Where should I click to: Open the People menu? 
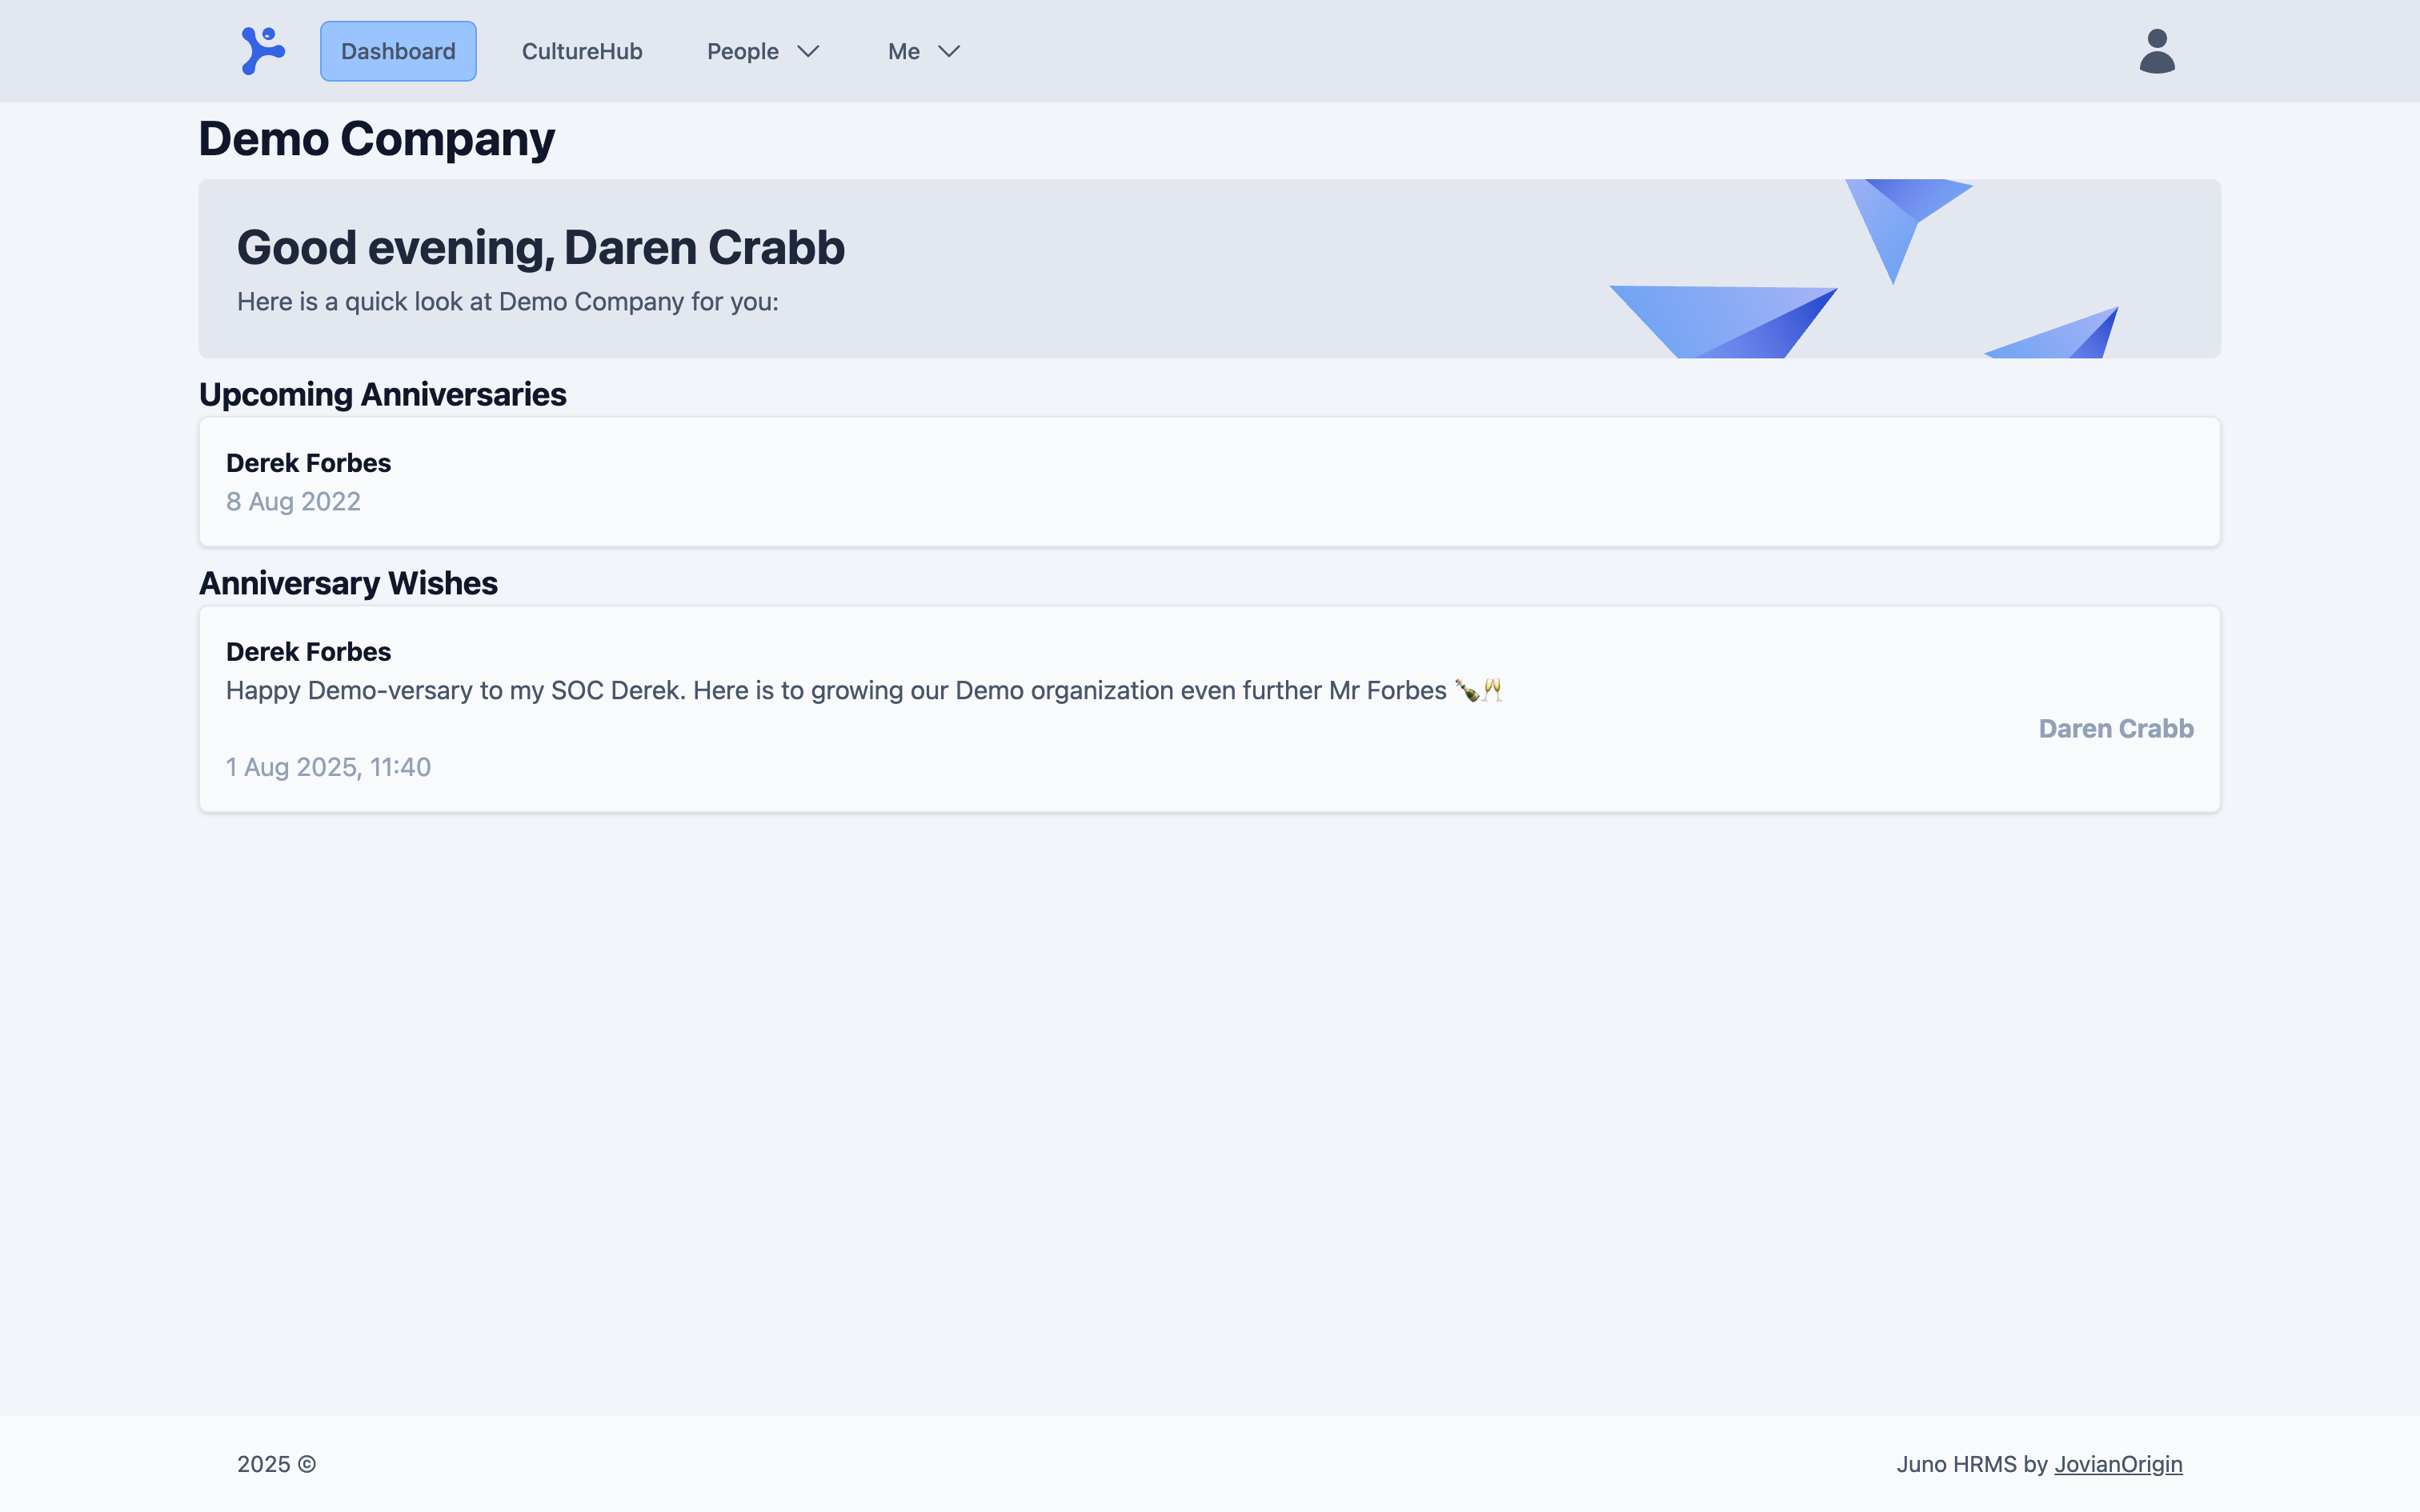click(x=763, y=51)
